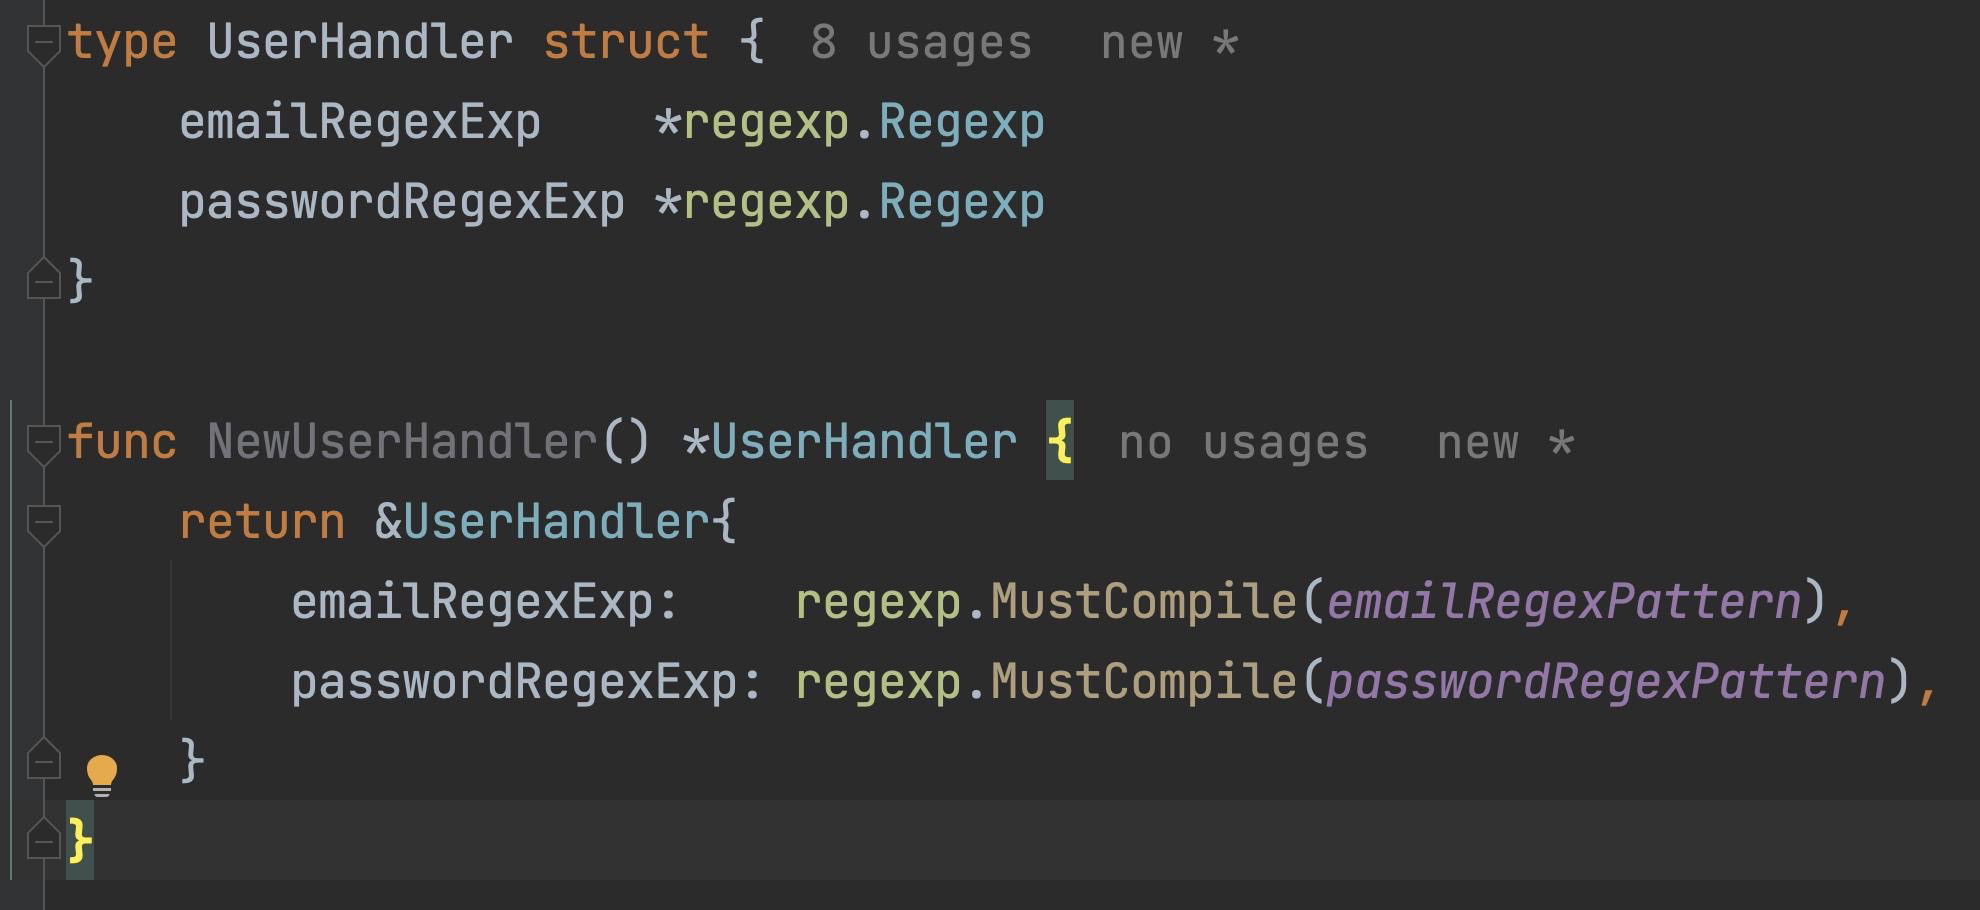Click the Regexp type of passwordRegexExp field

(x=962, y=203)
